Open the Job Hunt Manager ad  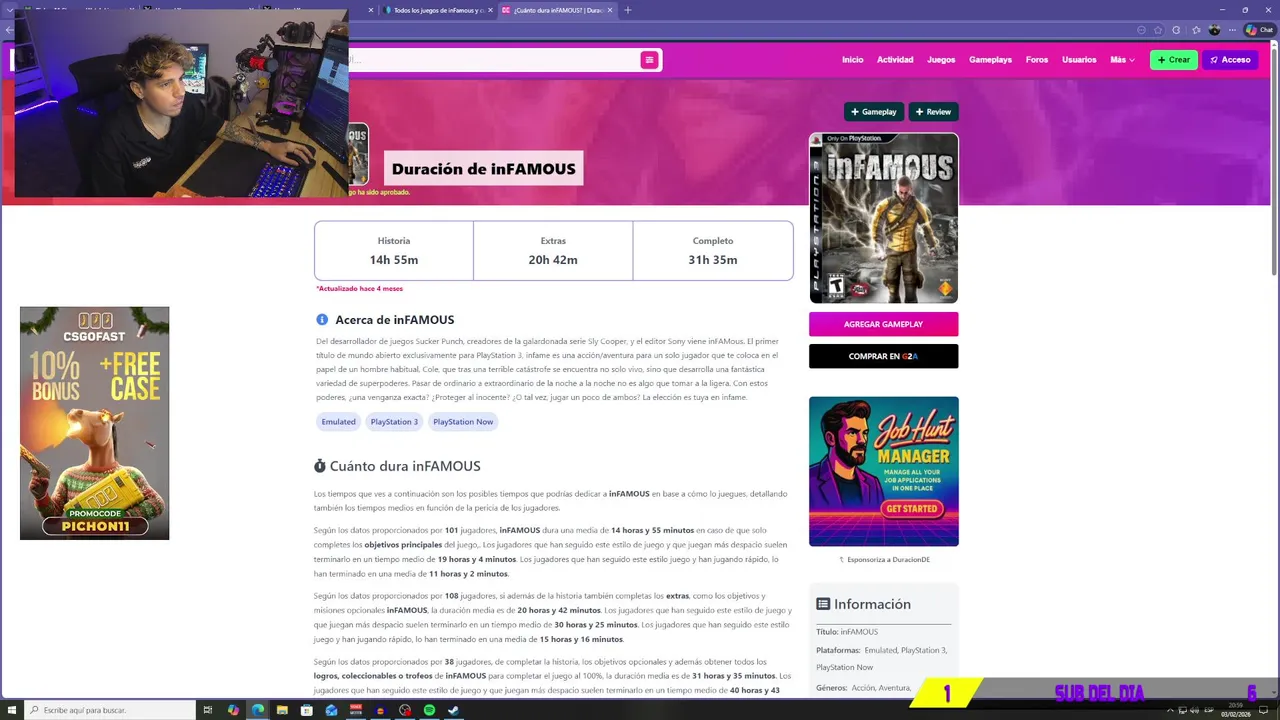pos(884,471)
